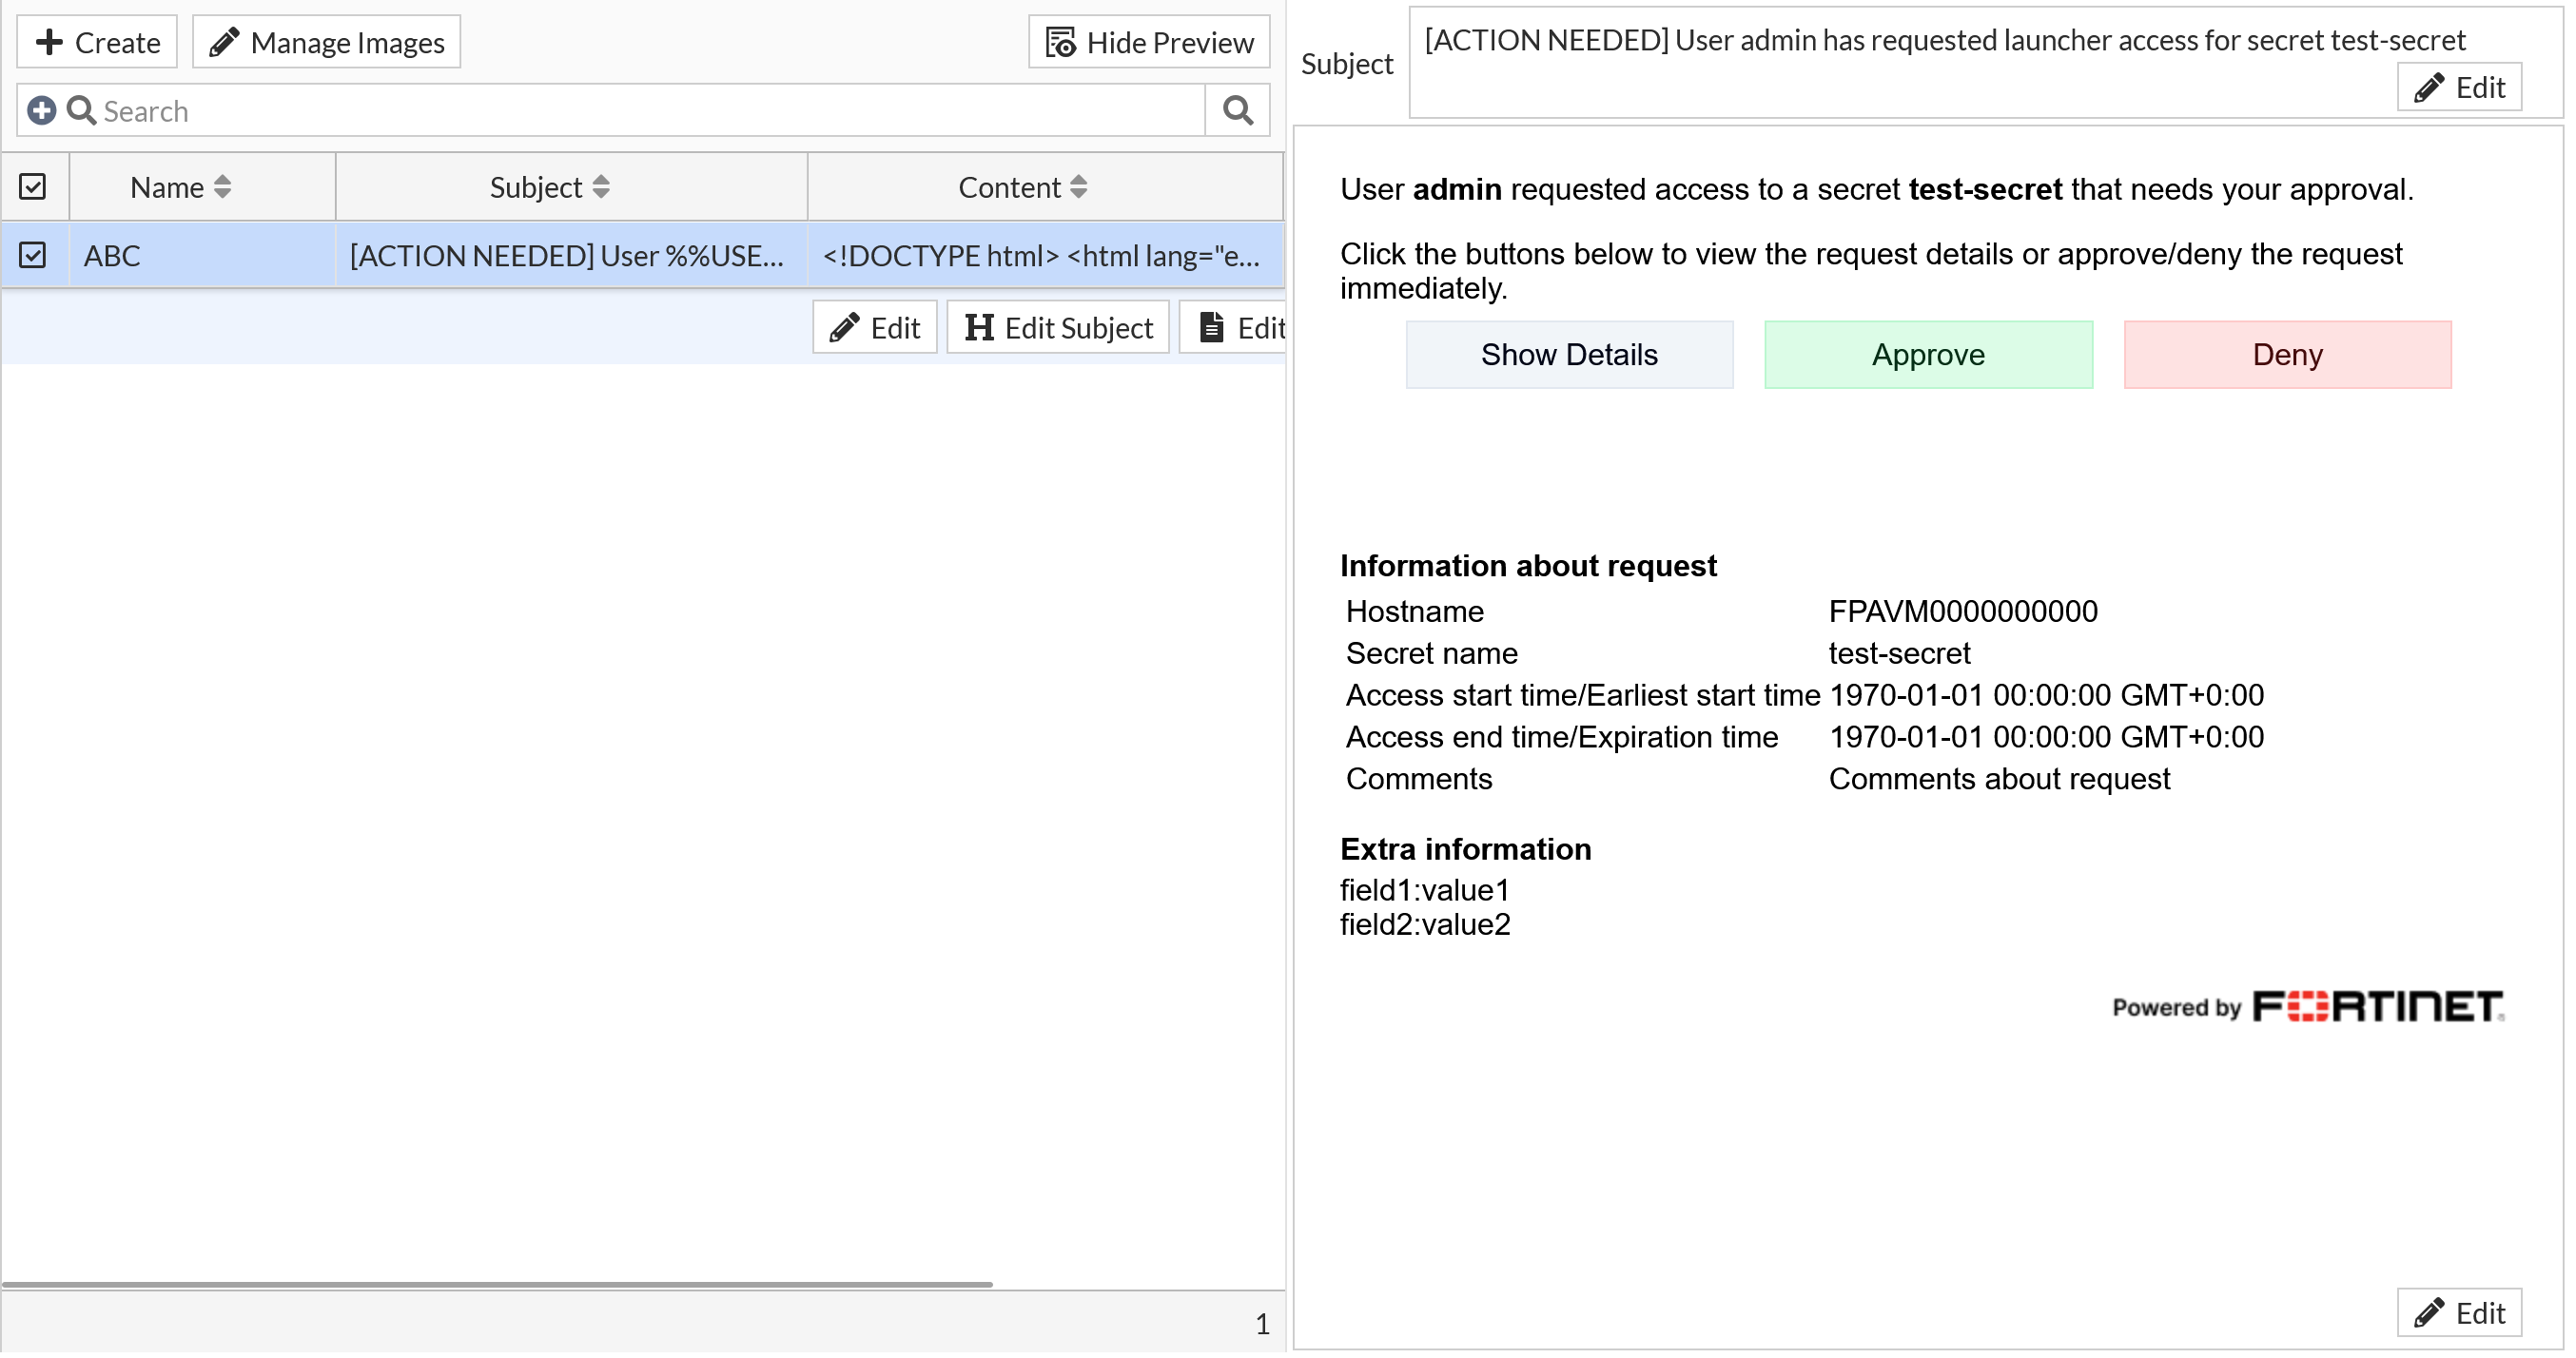Click the search magnifier icon
This screenshot has height=1358, width=2576.
click(1236, 110)
